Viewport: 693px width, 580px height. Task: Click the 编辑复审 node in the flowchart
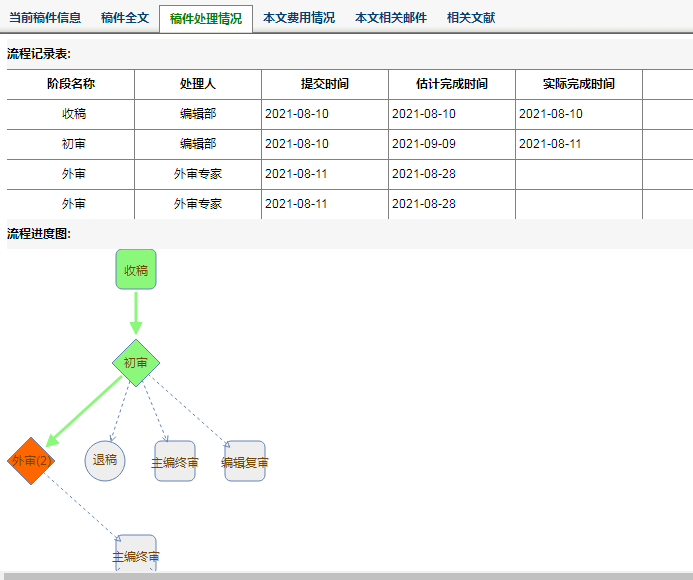coord(245,462)
